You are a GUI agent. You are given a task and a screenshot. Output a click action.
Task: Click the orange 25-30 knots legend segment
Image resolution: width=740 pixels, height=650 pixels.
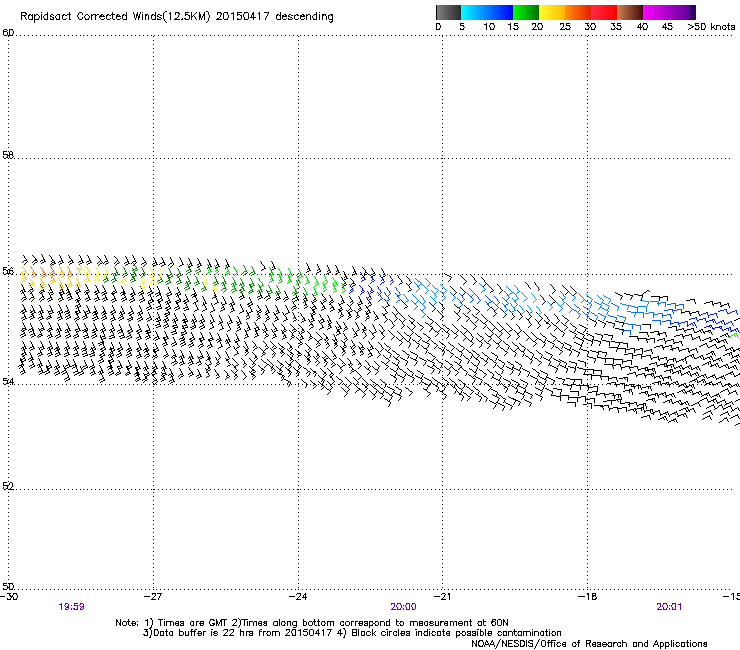tap(578, 12)
